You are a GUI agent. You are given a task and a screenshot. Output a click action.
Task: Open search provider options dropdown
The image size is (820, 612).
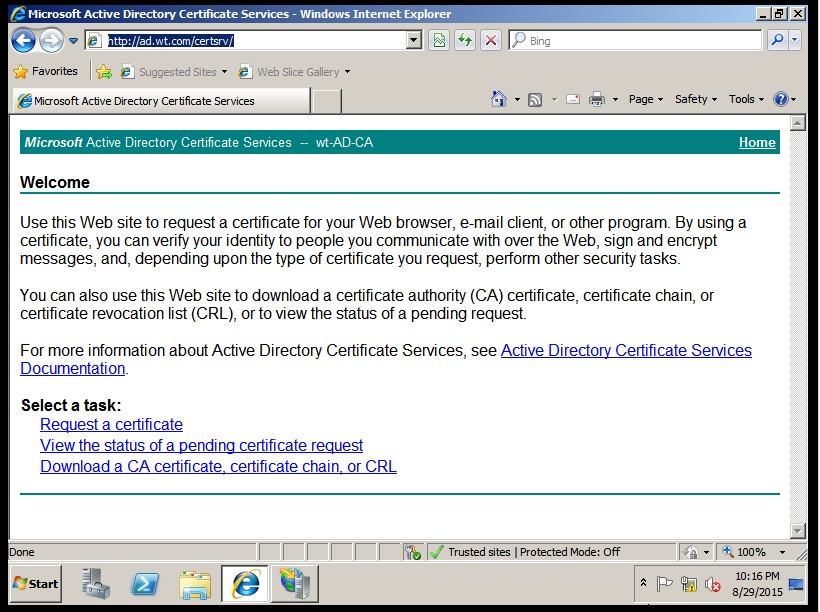[x=795, y=40]
